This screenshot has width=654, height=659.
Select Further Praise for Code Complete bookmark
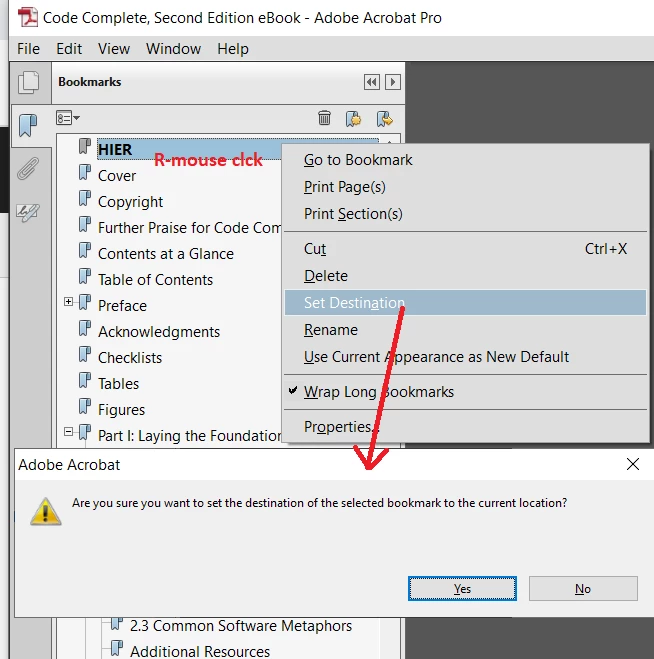click(x=189, y=228)
